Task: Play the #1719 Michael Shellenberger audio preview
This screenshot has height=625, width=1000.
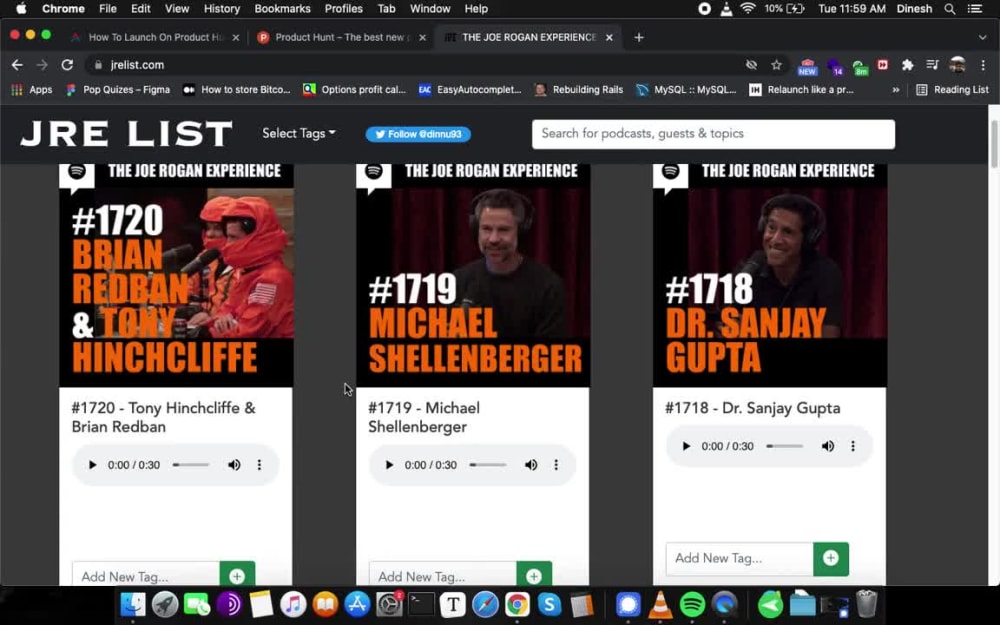Action: tap(389, 465)
